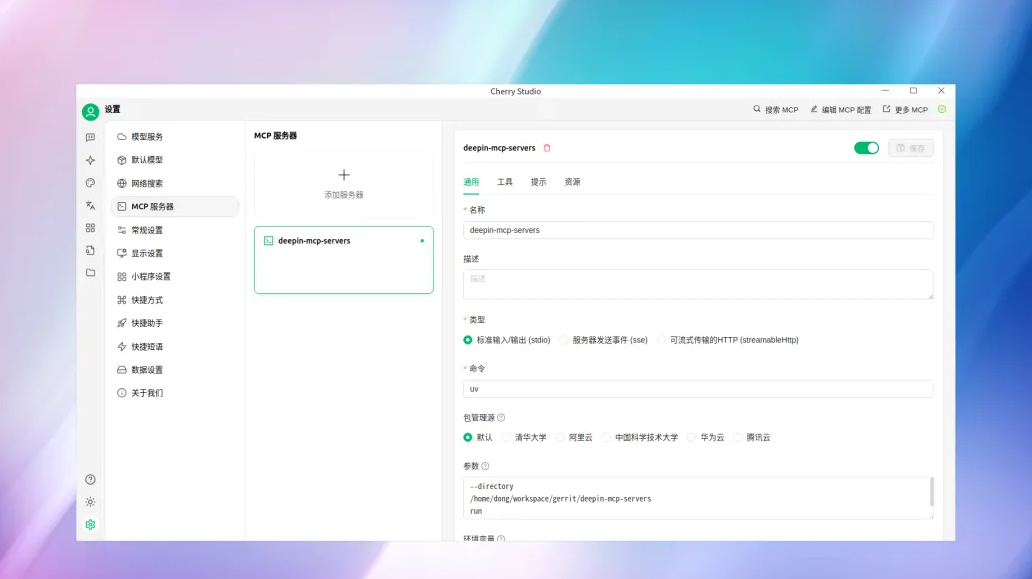This screenshot has width=1032, height=579.
Task: Choose 腾讯云 package source
Action: [752, 438]
